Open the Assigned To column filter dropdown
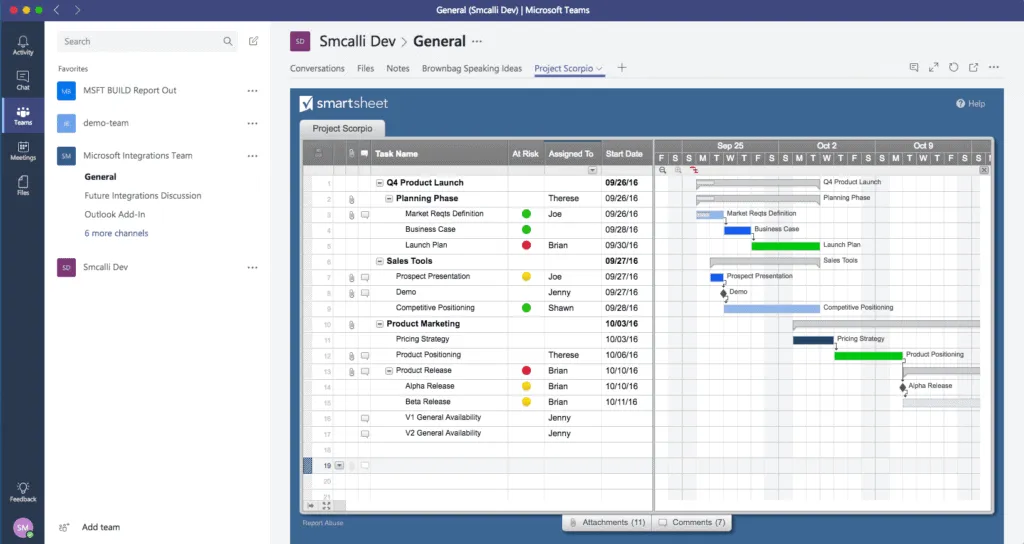Screen dimensions: 1024x544 [x=592, y=170]
